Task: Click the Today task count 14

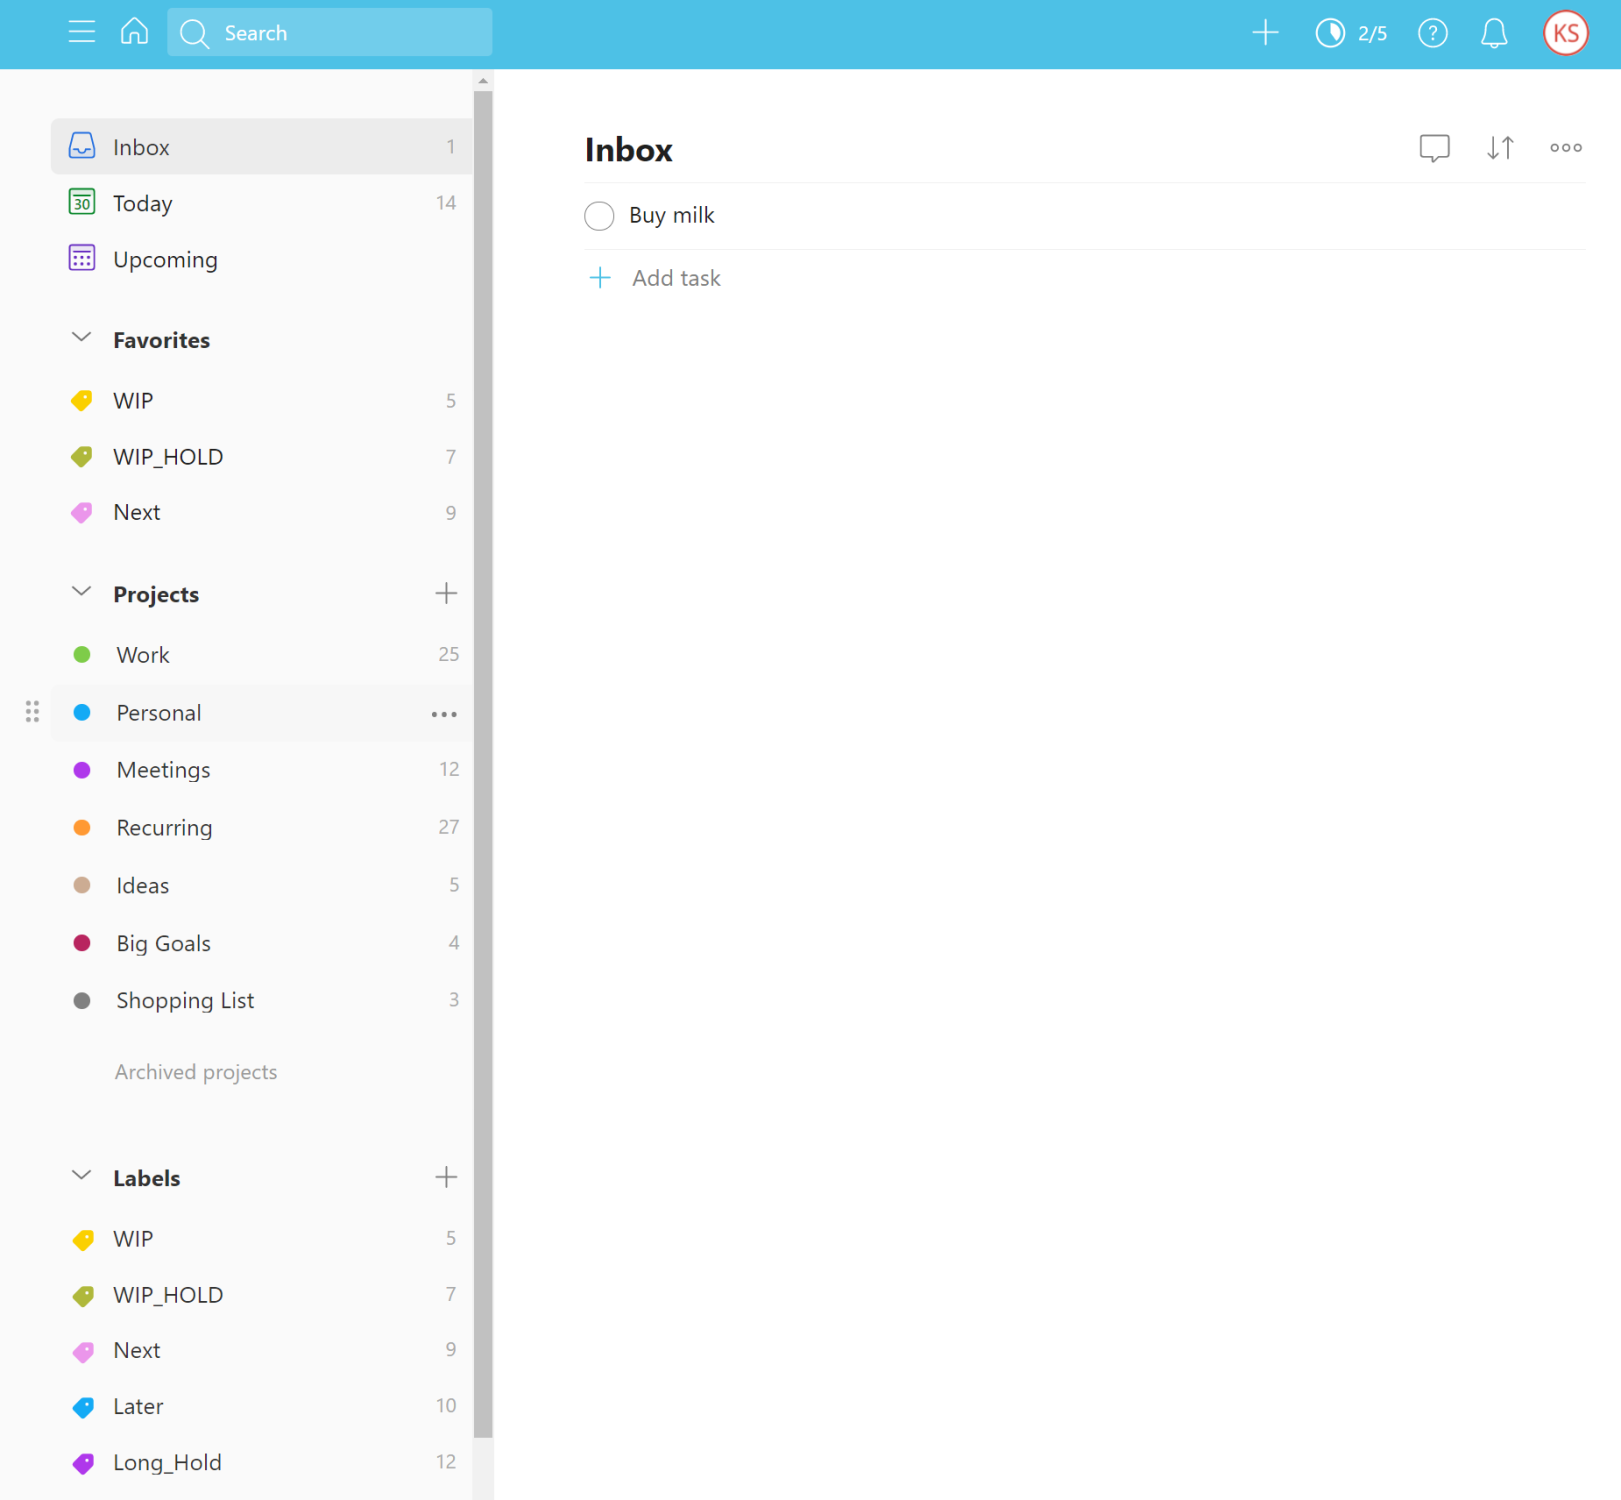Action: 446,203
